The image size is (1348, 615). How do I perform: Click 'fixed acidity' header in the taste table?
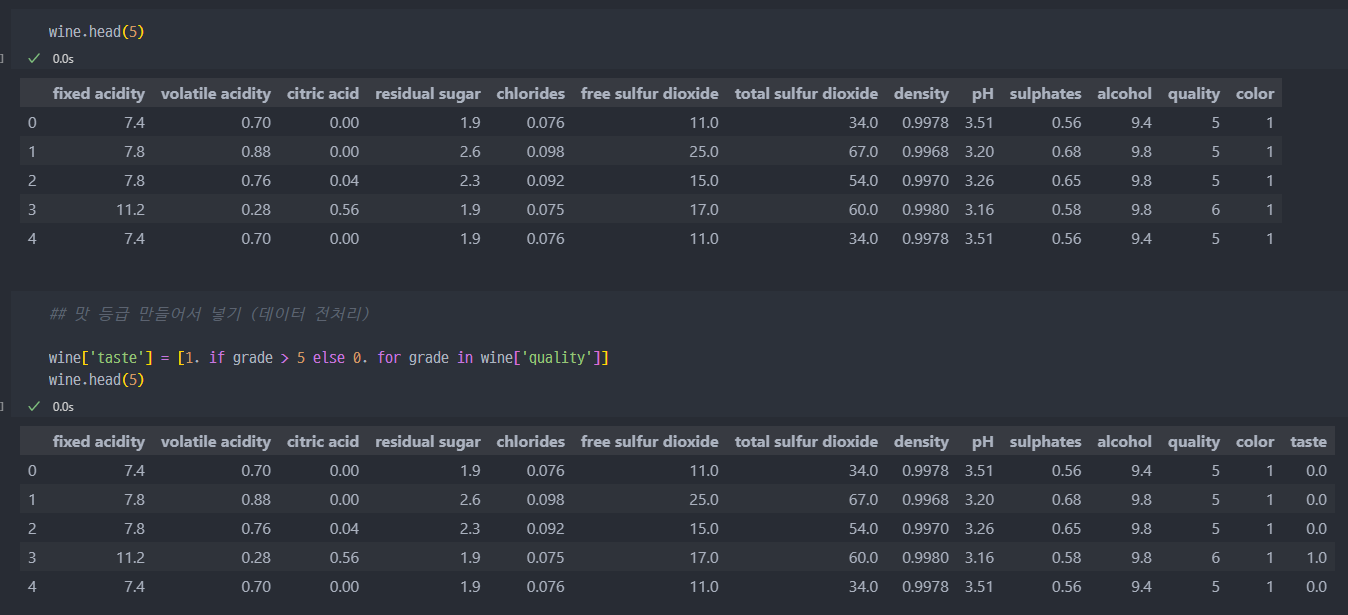click(99, 442)
